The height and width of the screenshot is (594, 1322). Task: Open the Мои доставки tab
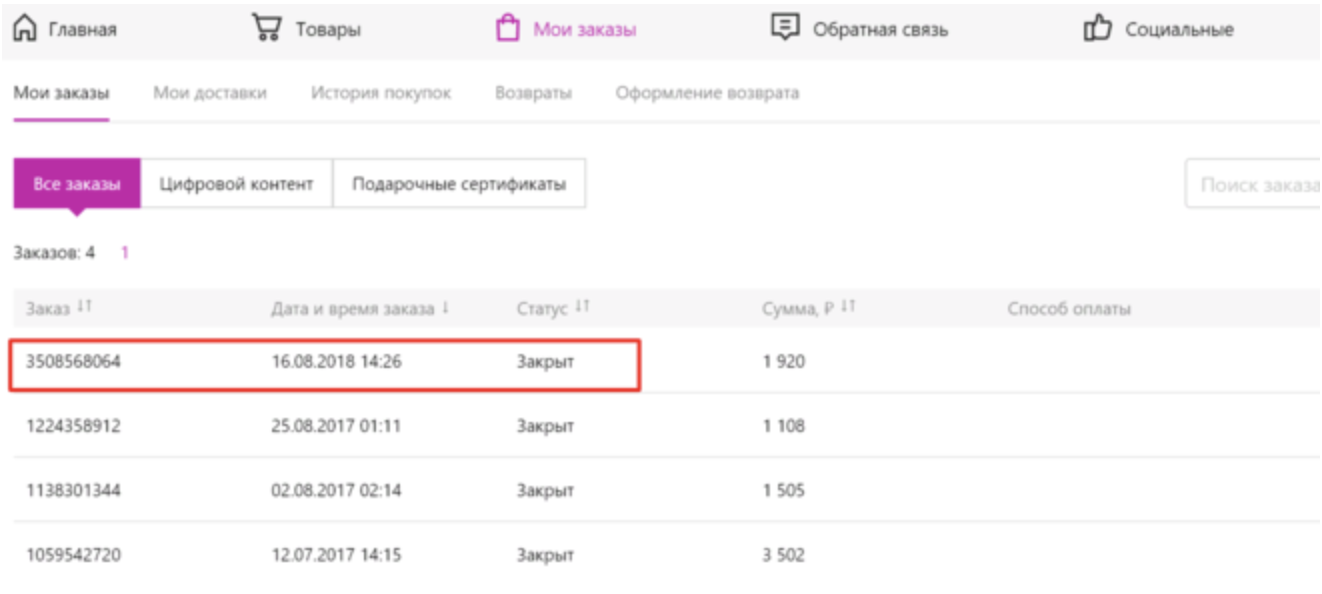(x=210, y=93)
